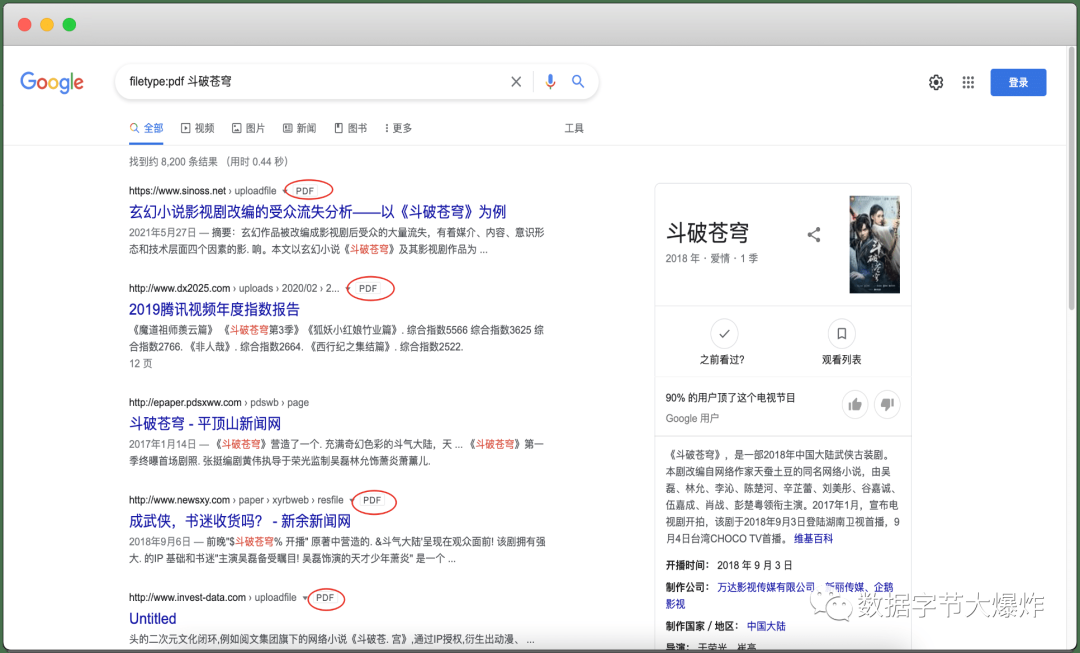Select the 全部 results tab
The width and height of the screenshot is (1080, 653).
coord(146,128)
